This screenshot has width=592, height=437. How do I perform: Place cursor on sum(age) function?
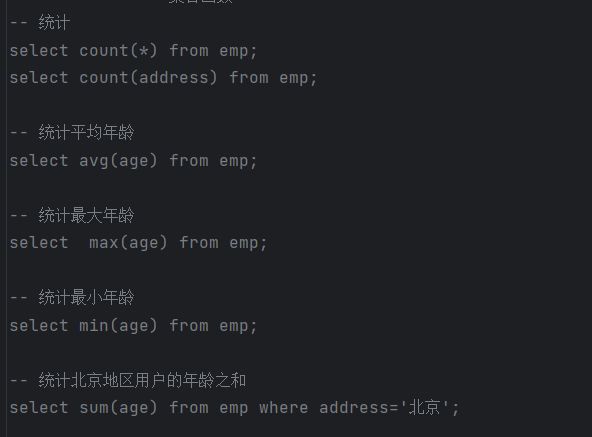(118, 408)
